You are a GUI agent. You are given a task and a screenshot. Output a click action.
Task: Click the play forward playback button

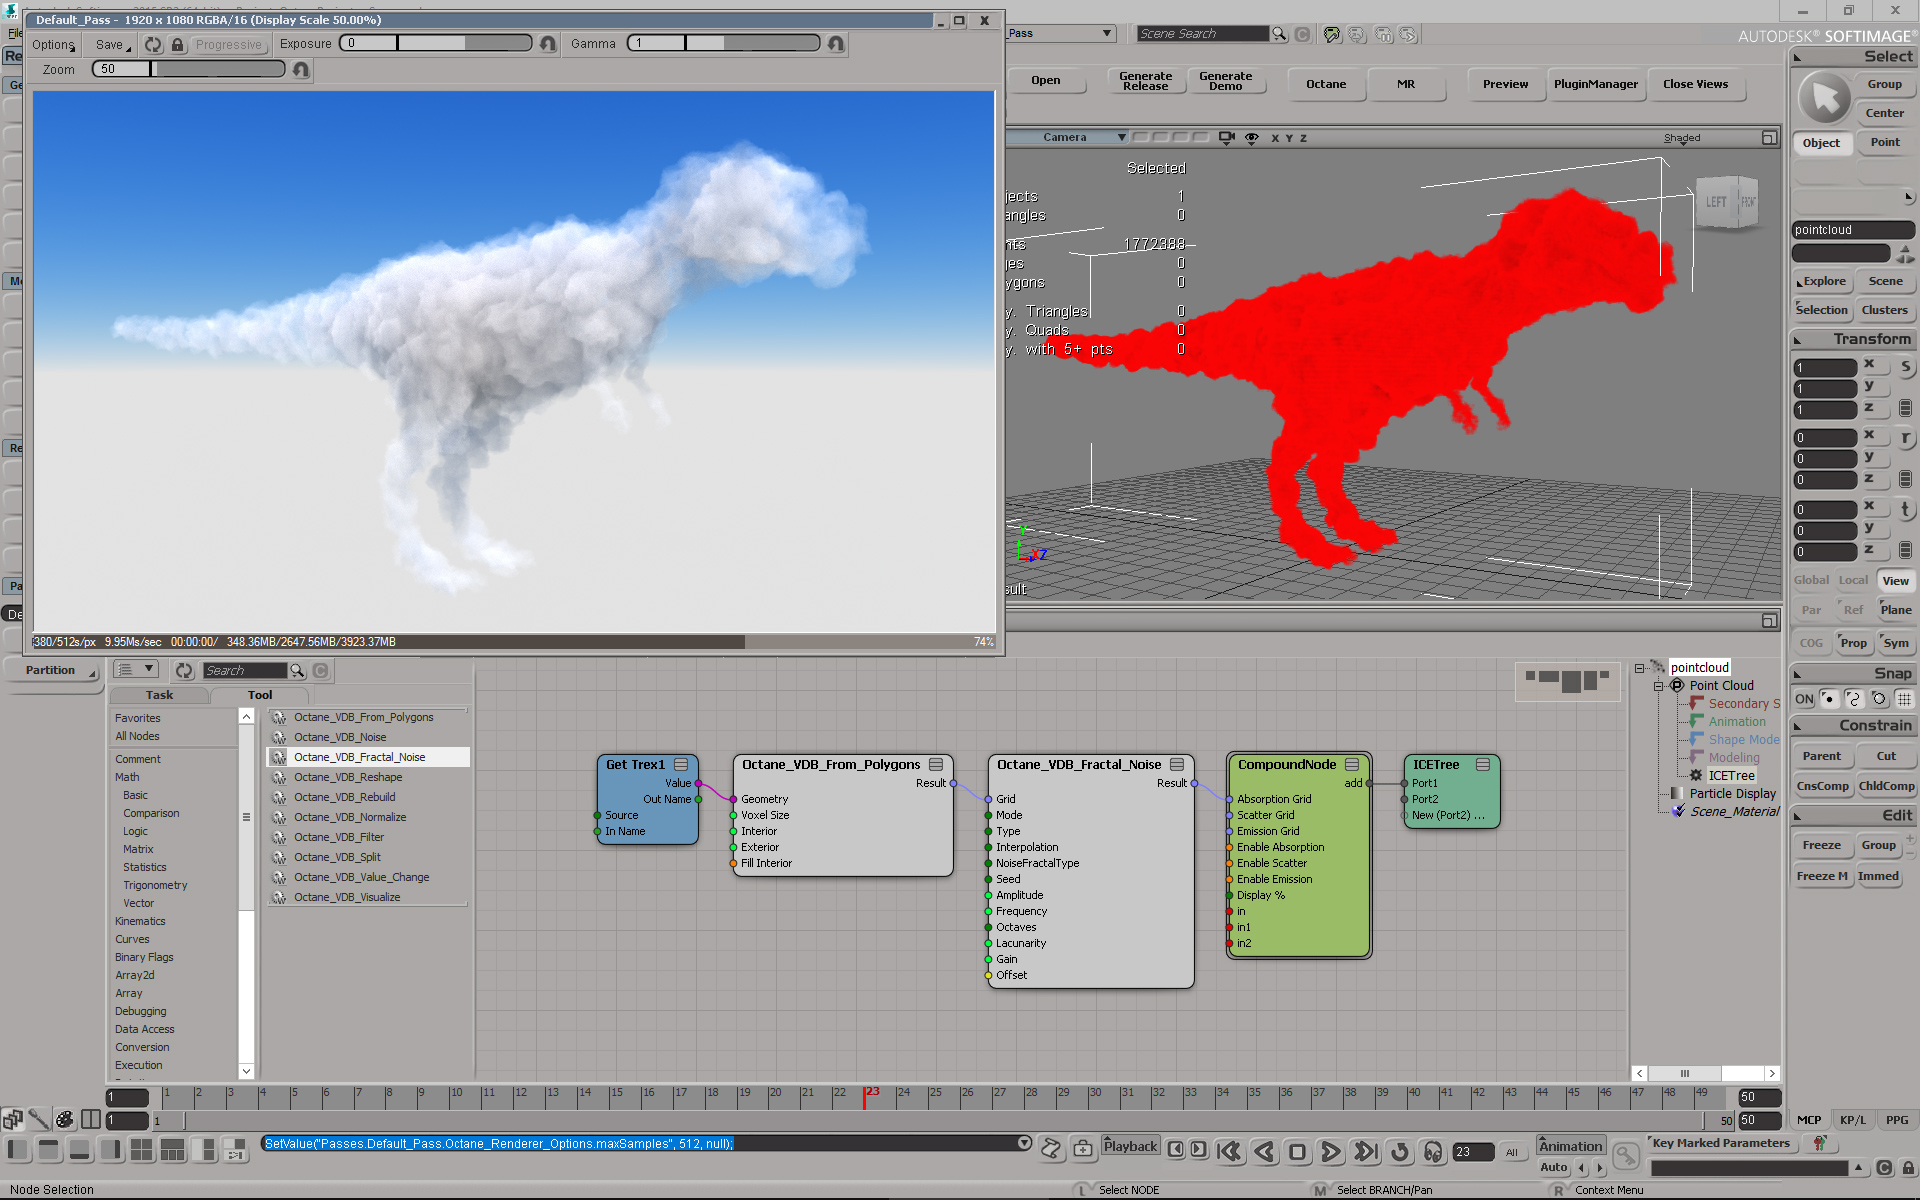point(1330,1152)
